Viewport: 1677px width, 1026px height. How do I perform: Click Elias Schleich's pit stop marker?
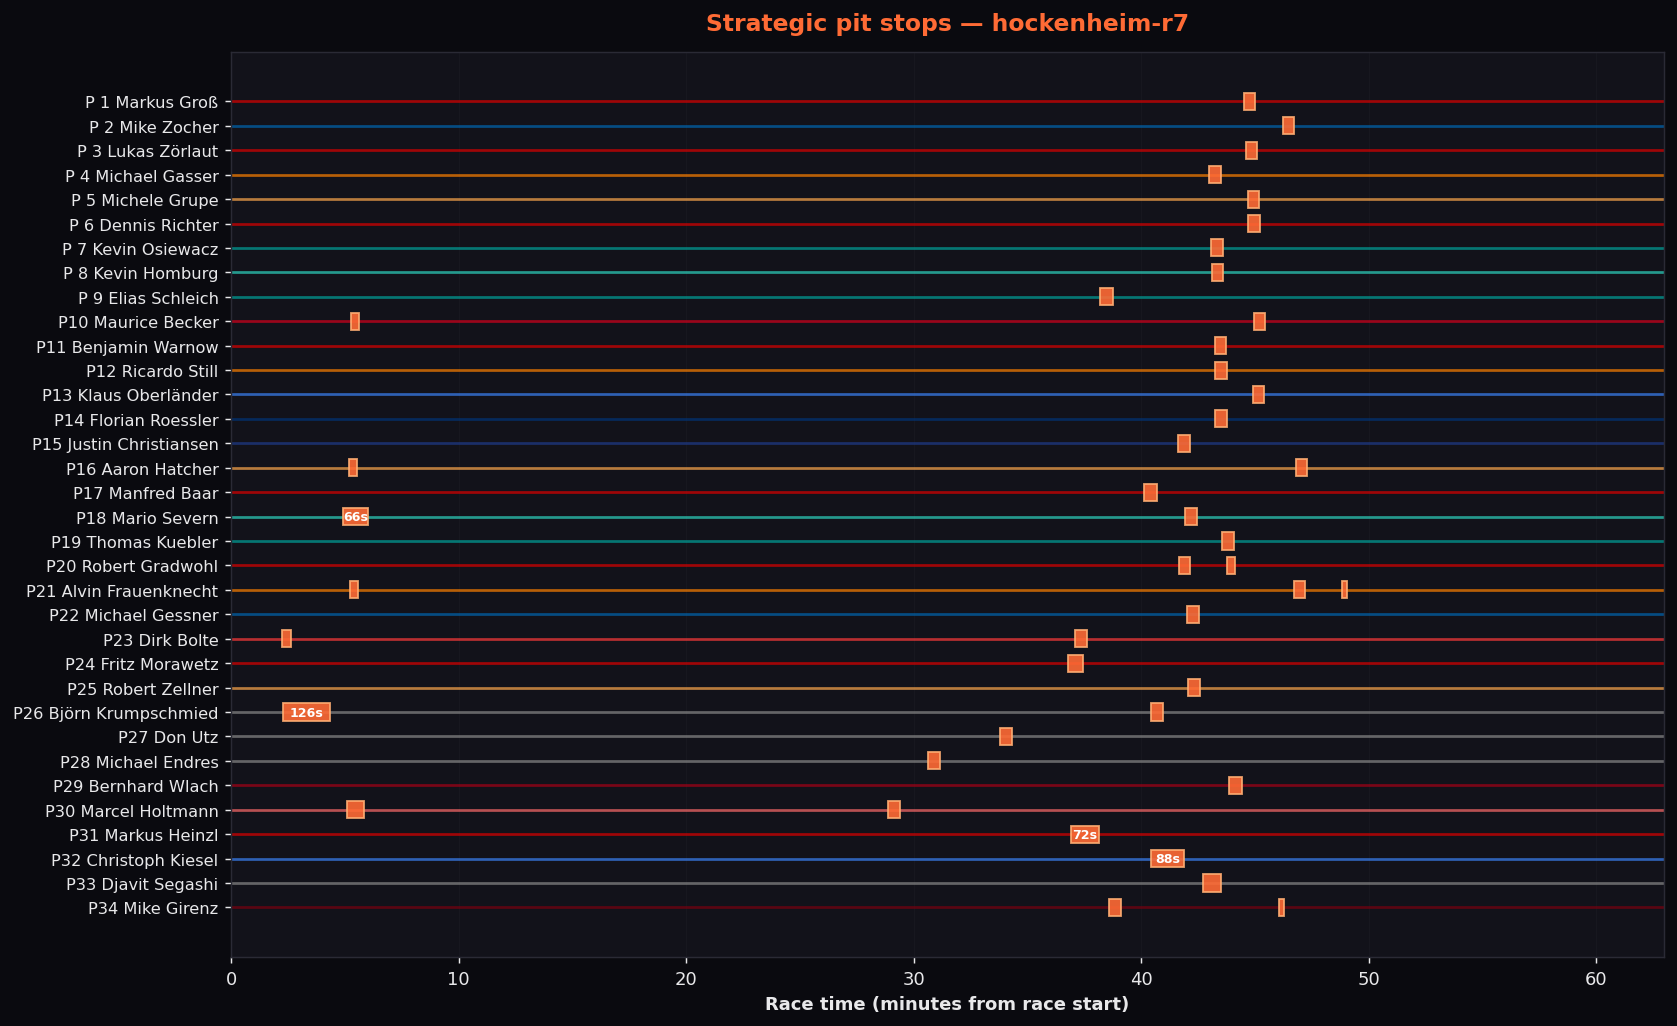click(1106, 297)
